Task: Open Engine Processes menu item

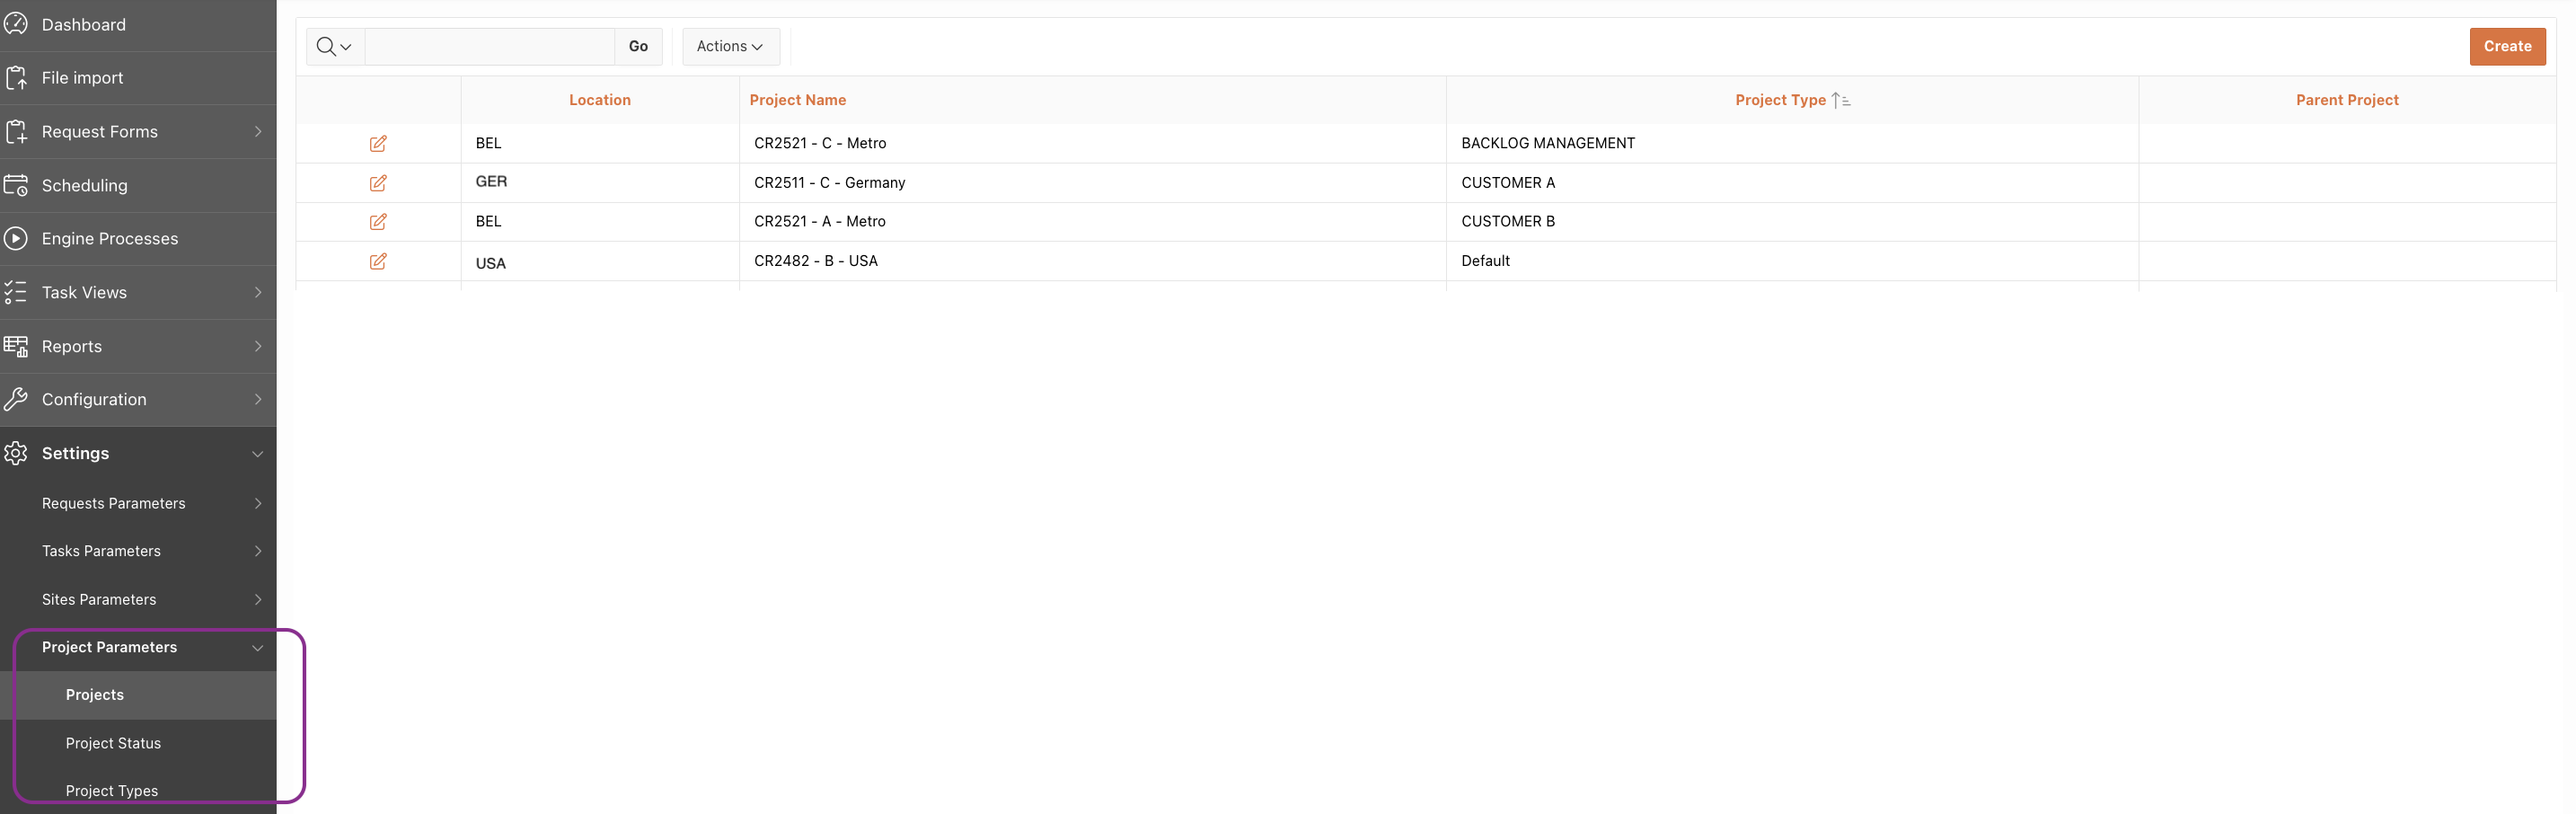Action: pyautogui.click(x=138, y=239)
